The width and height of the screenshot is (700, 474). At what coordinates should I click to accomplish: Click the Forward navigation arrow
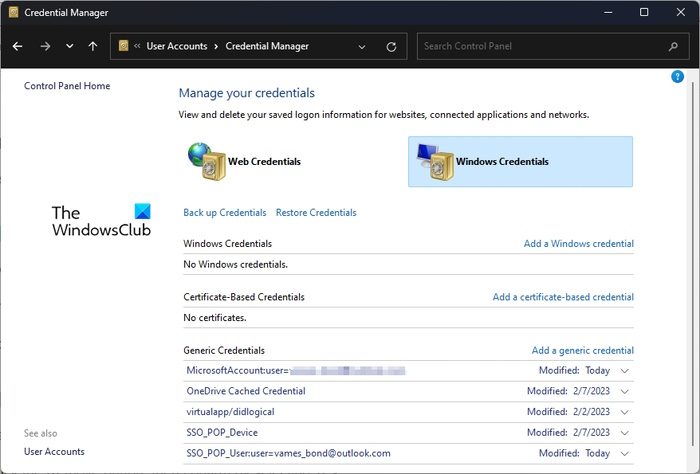pos(45,46)
